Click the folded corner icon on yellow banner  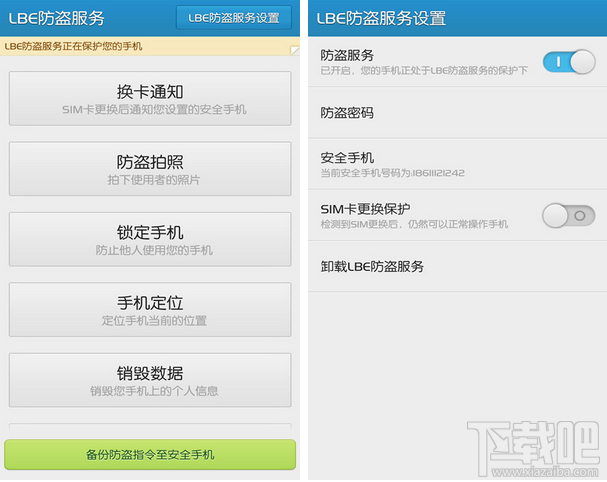pyautogui.click(x=295, y=50)
